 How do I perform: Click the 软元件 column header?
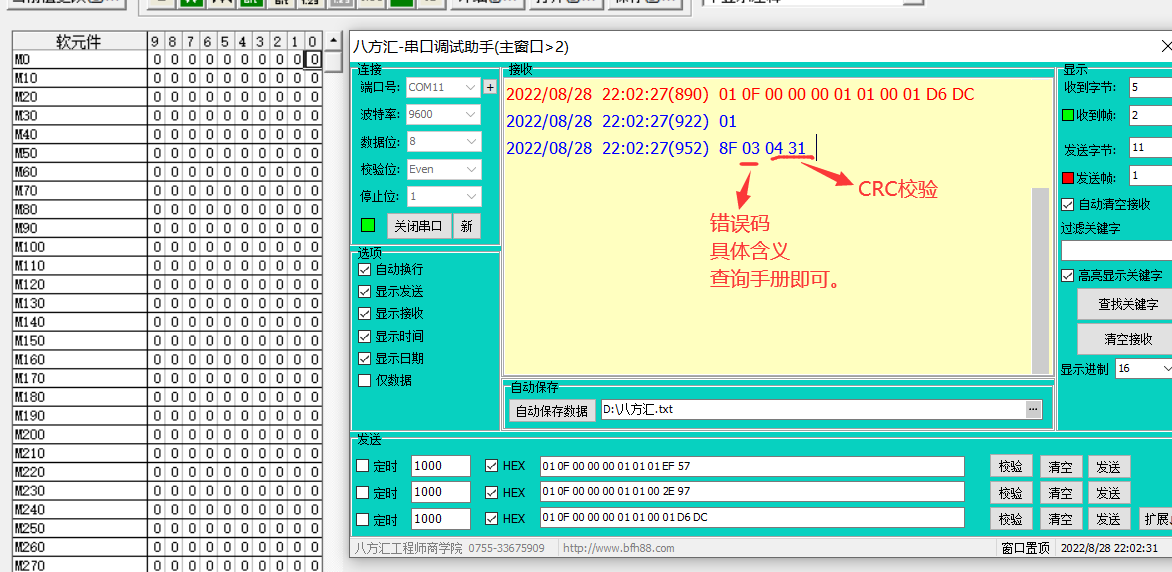(x=78, y=41)
